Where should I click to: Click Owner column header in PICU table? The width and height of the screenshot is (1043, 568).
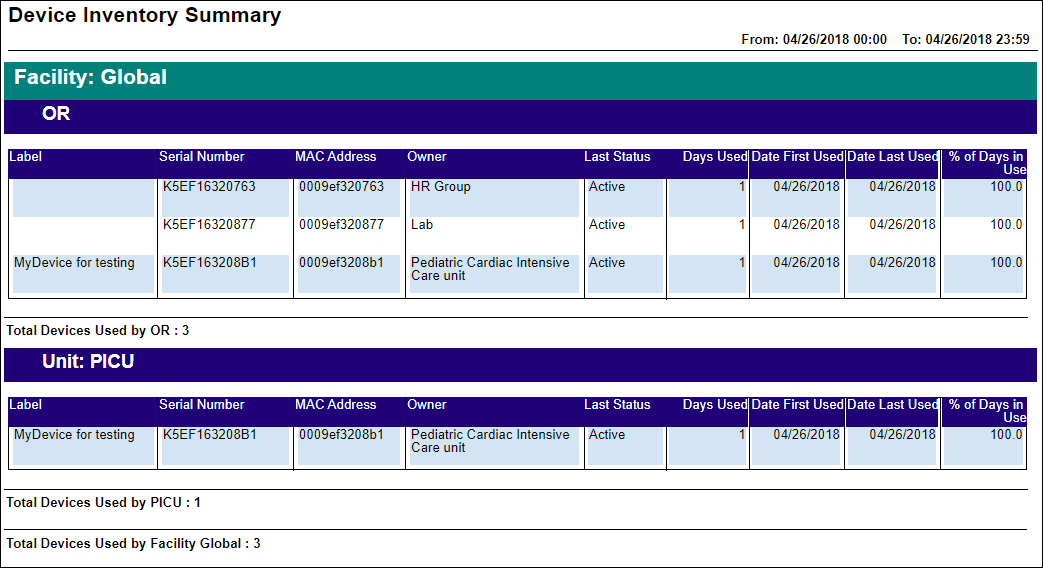[426, 404]
